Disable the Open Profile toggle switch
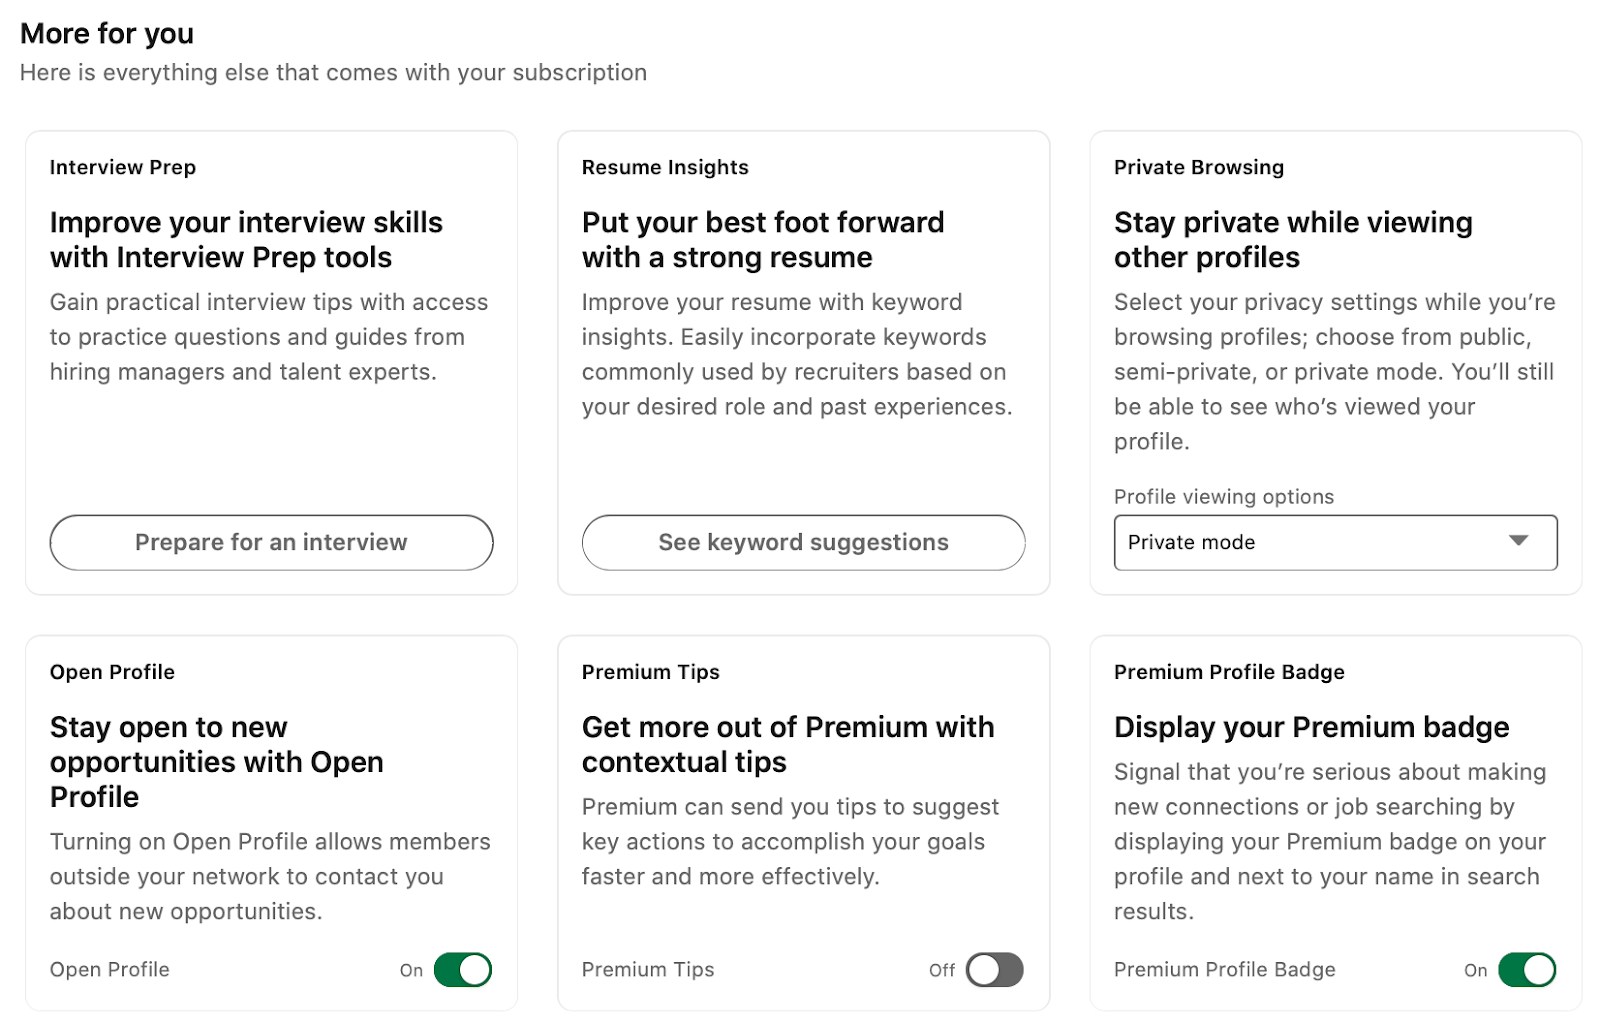The height and width of the screenshot is (1023, 1600). [463, 969]
